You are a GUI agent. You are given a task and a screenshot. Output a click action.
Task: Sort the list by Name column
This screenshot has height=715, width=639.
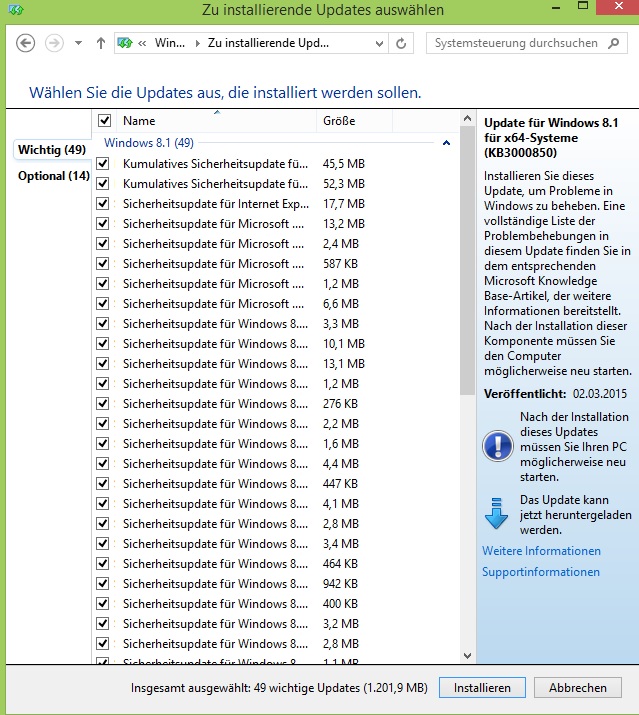(217, 121)
